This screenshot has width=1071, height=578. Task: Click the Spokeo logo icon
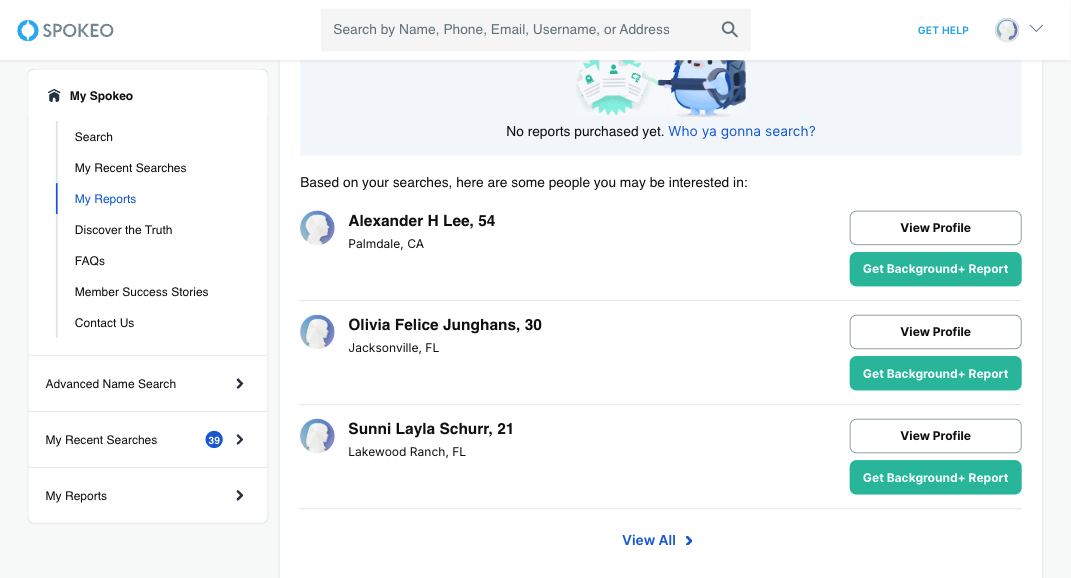pyautogui.click(x=28, y=31)
